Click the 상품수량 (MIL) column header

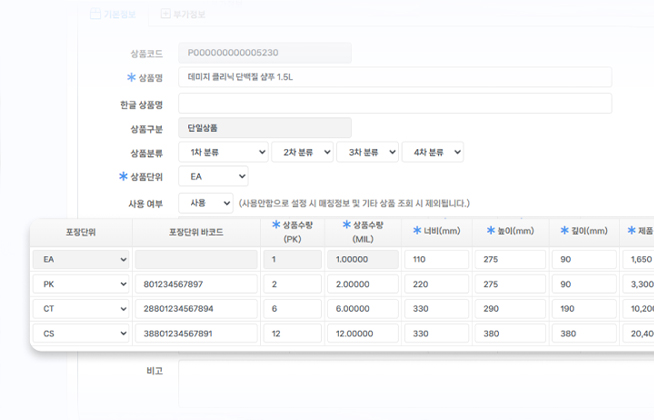pyautogui.click(x=363, y=232)
